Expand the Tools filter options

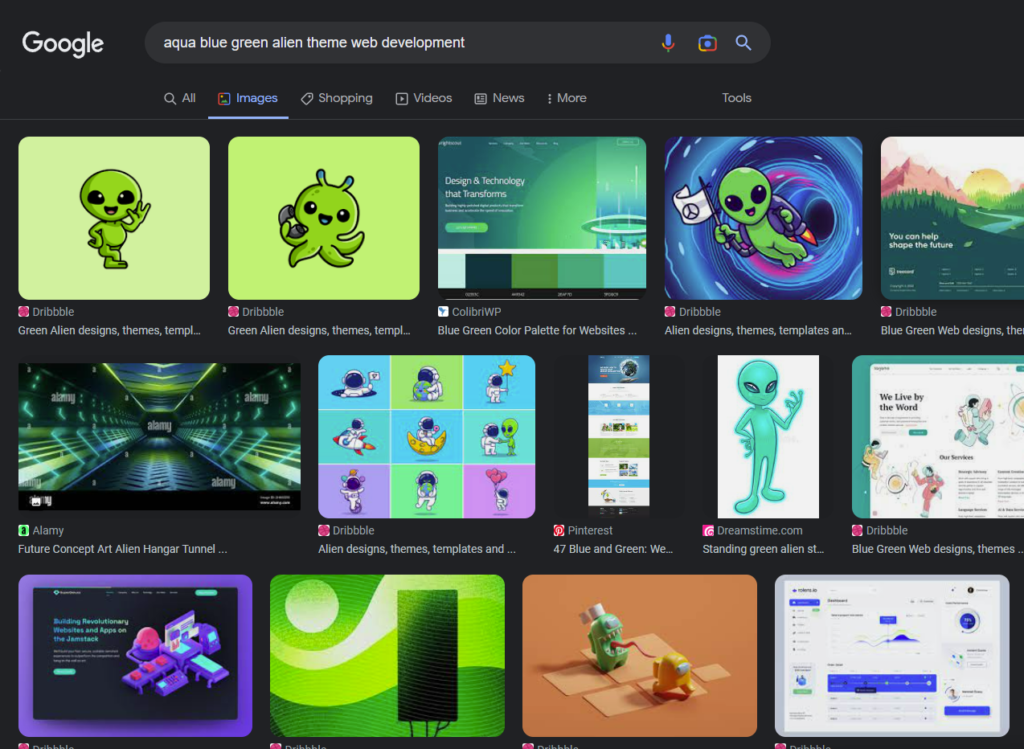pos(736,98)
